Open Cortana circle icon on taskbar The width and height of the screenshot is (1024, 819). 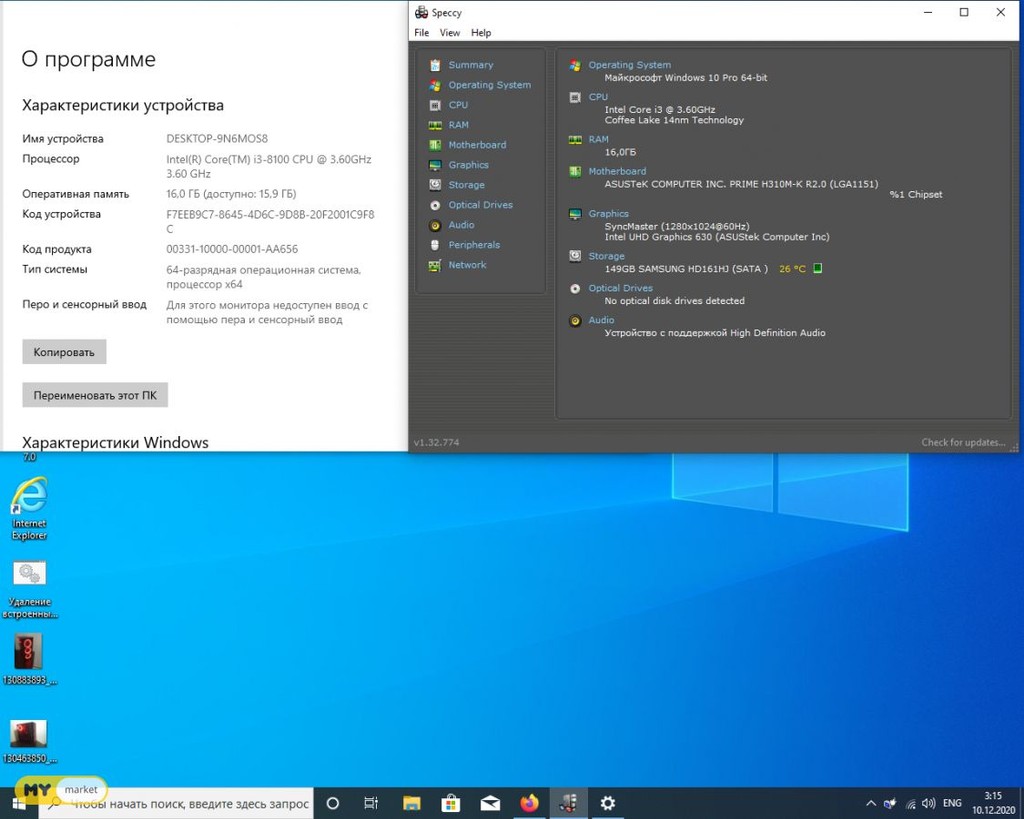coord(332,803)
